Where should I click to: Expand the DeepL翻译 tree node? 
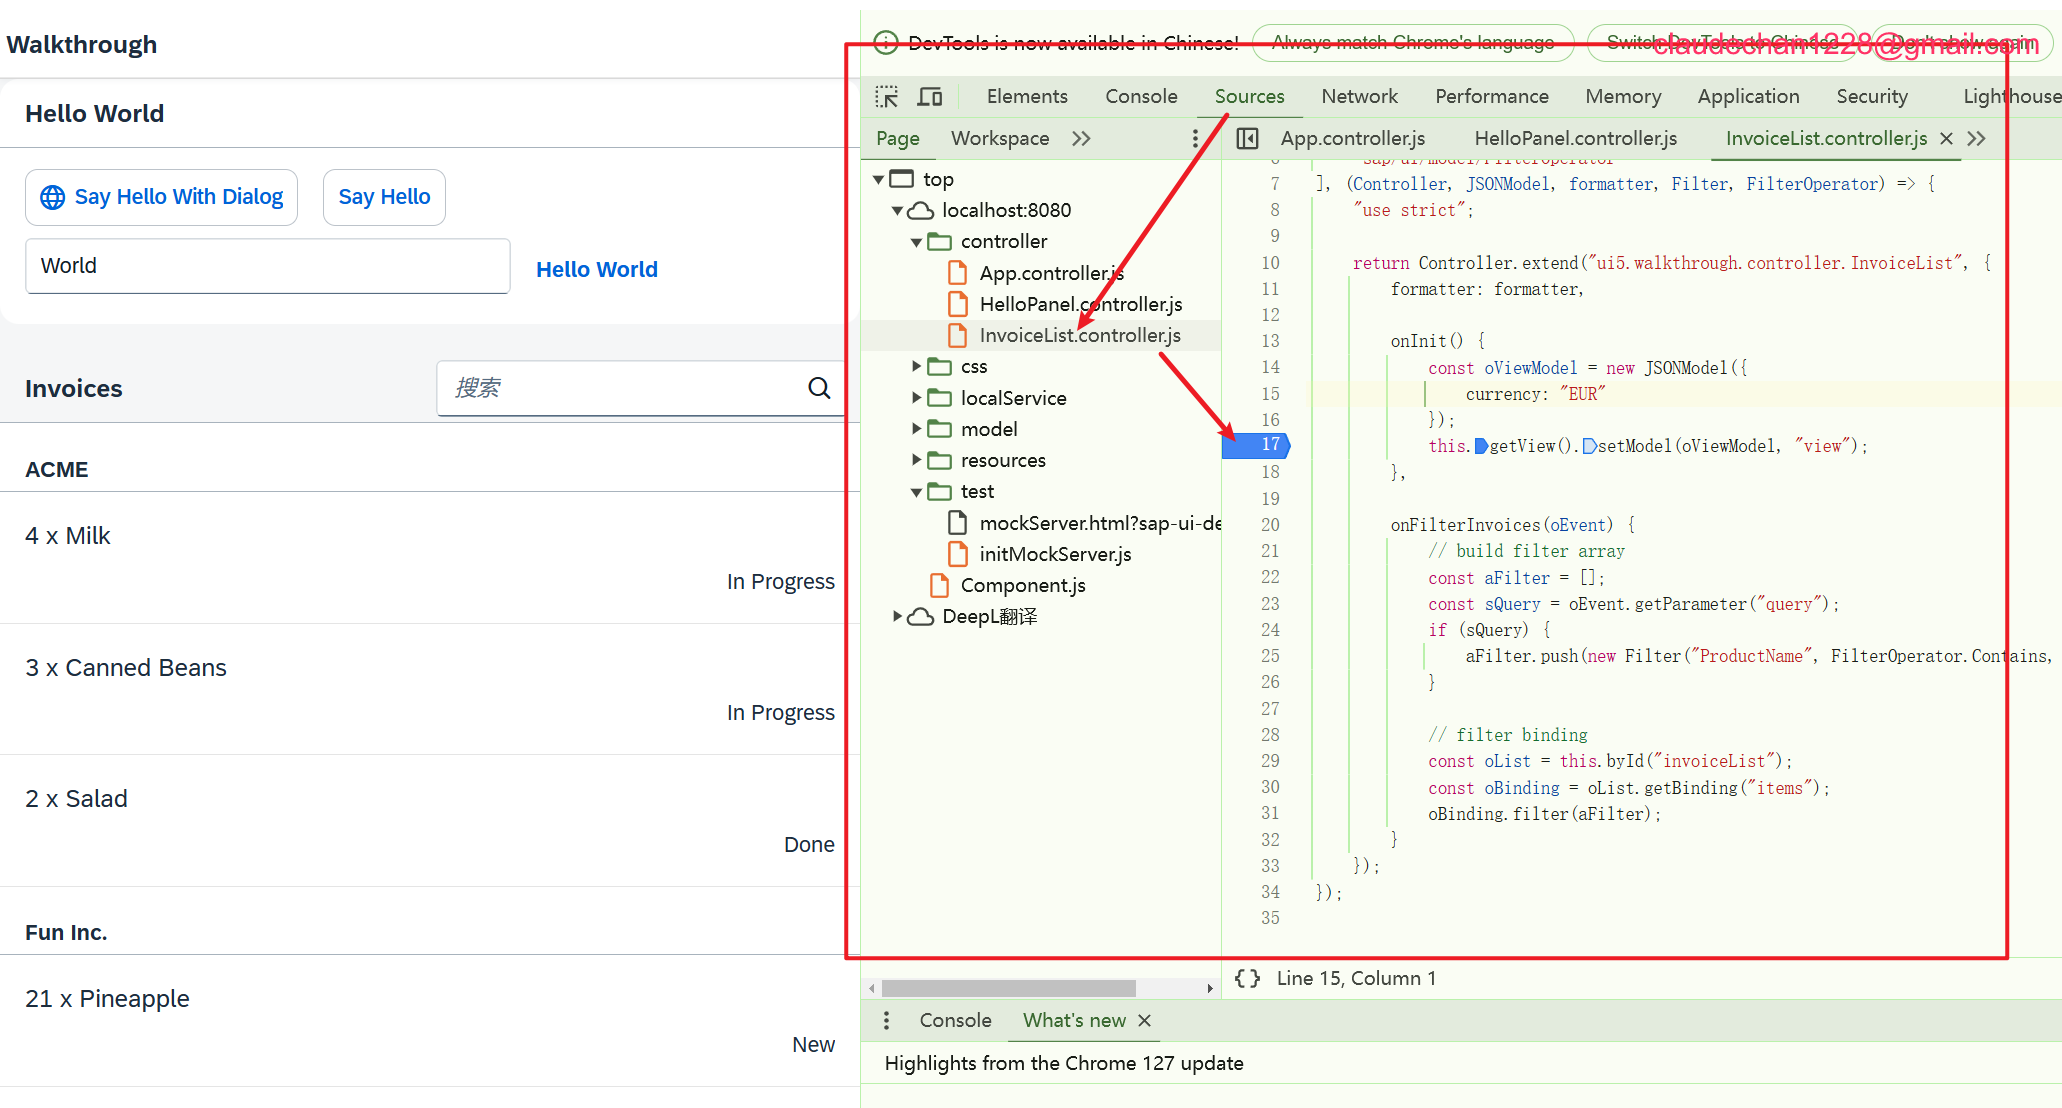point(897,616)
